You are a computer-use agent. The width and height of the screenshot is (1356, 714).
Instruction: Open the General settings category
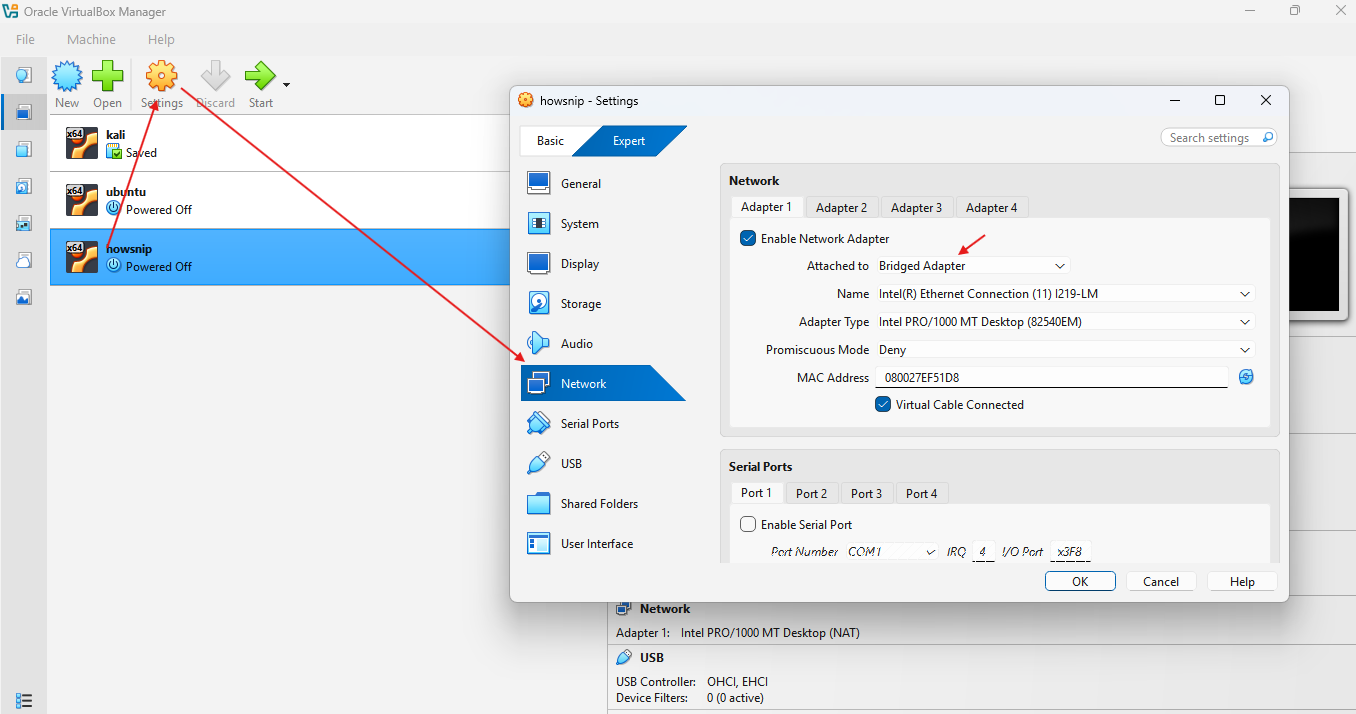click(x=603, y=184)
